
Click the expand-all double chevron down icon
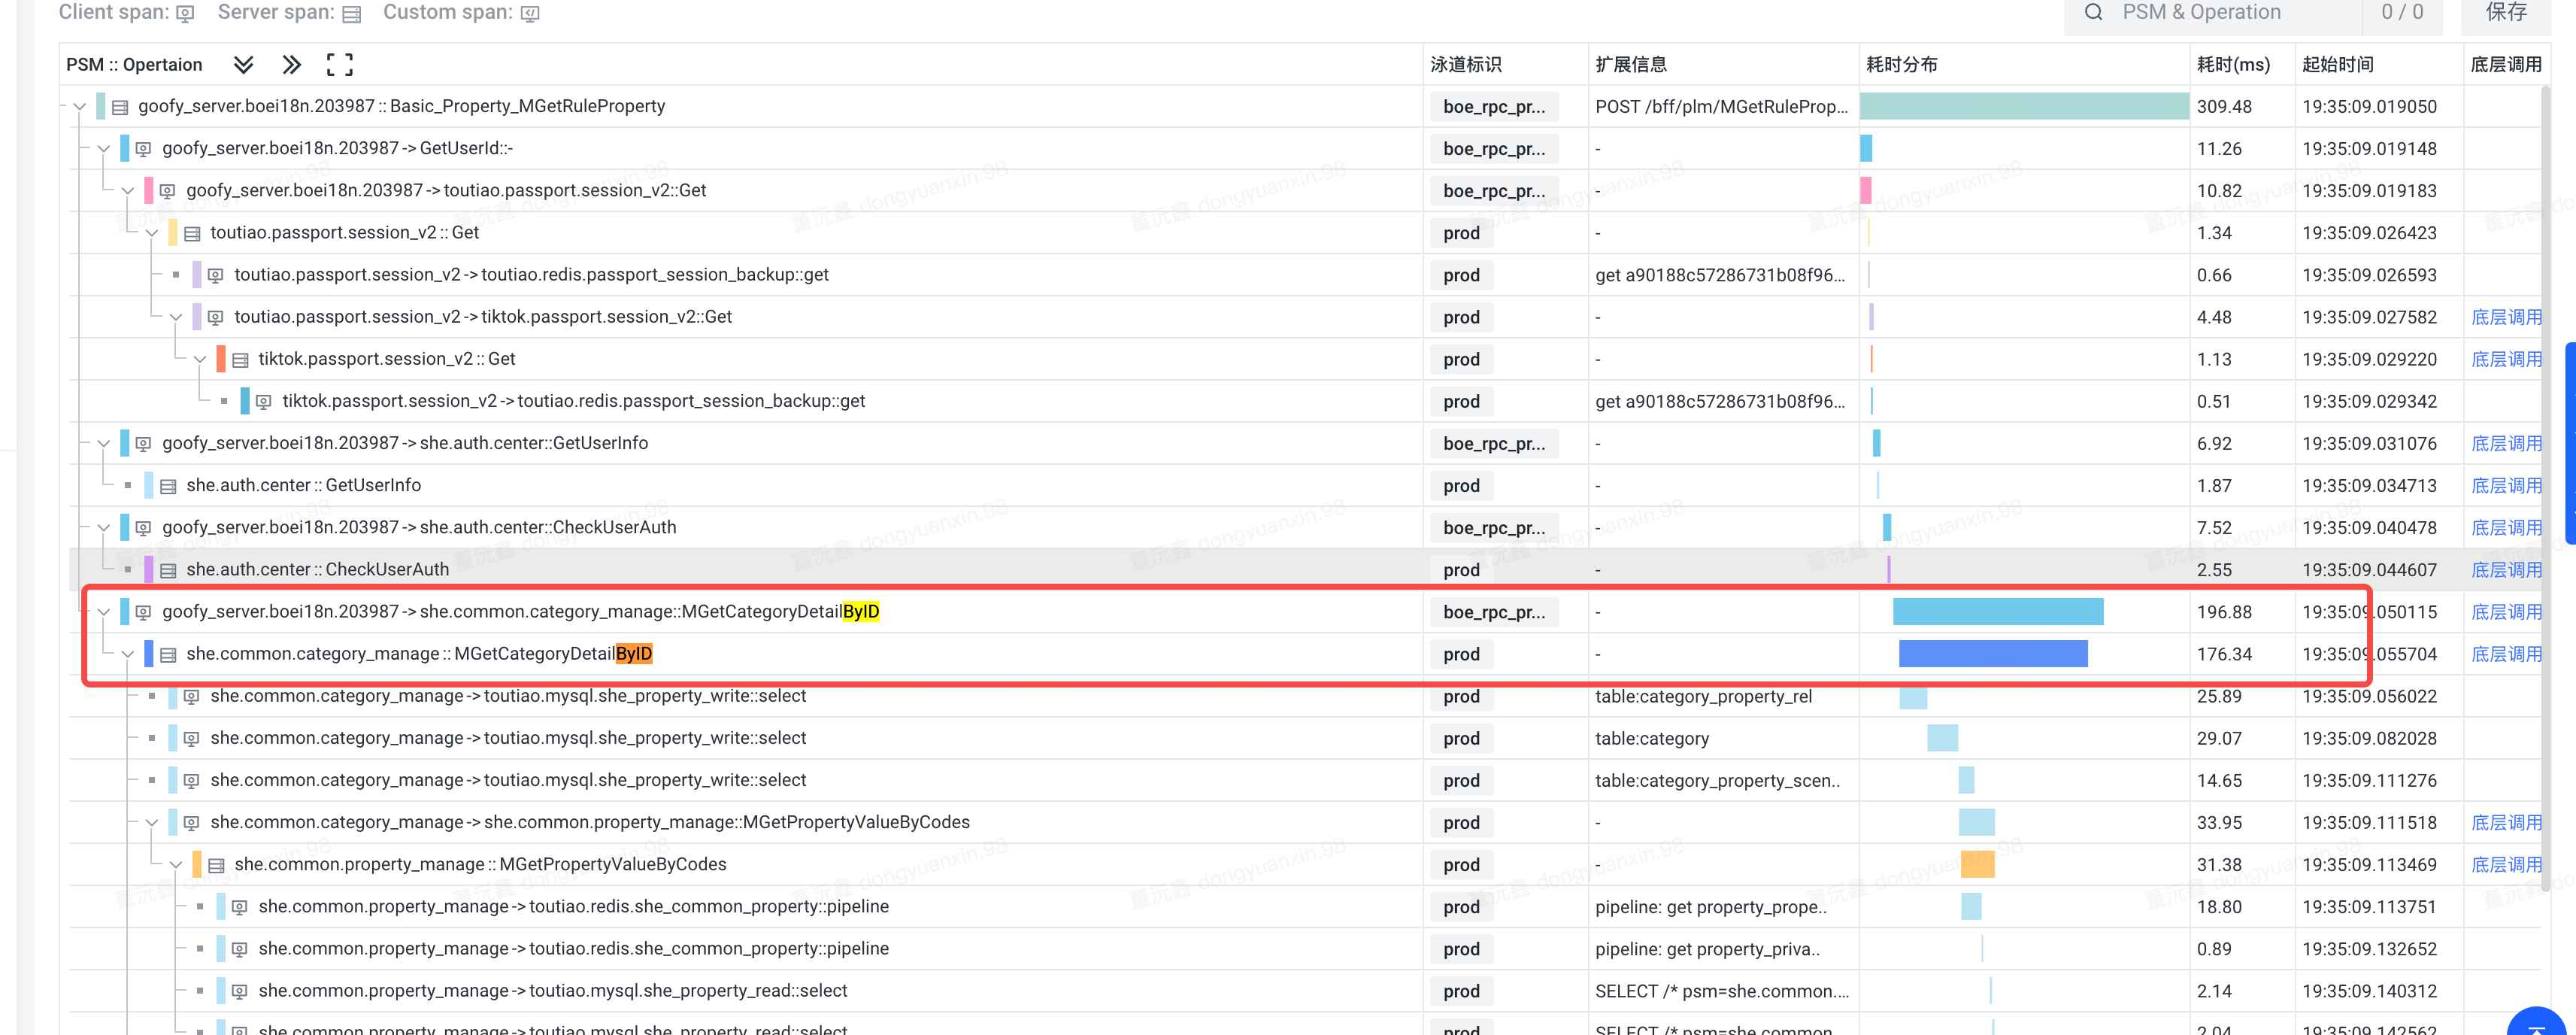pos(243,65)
